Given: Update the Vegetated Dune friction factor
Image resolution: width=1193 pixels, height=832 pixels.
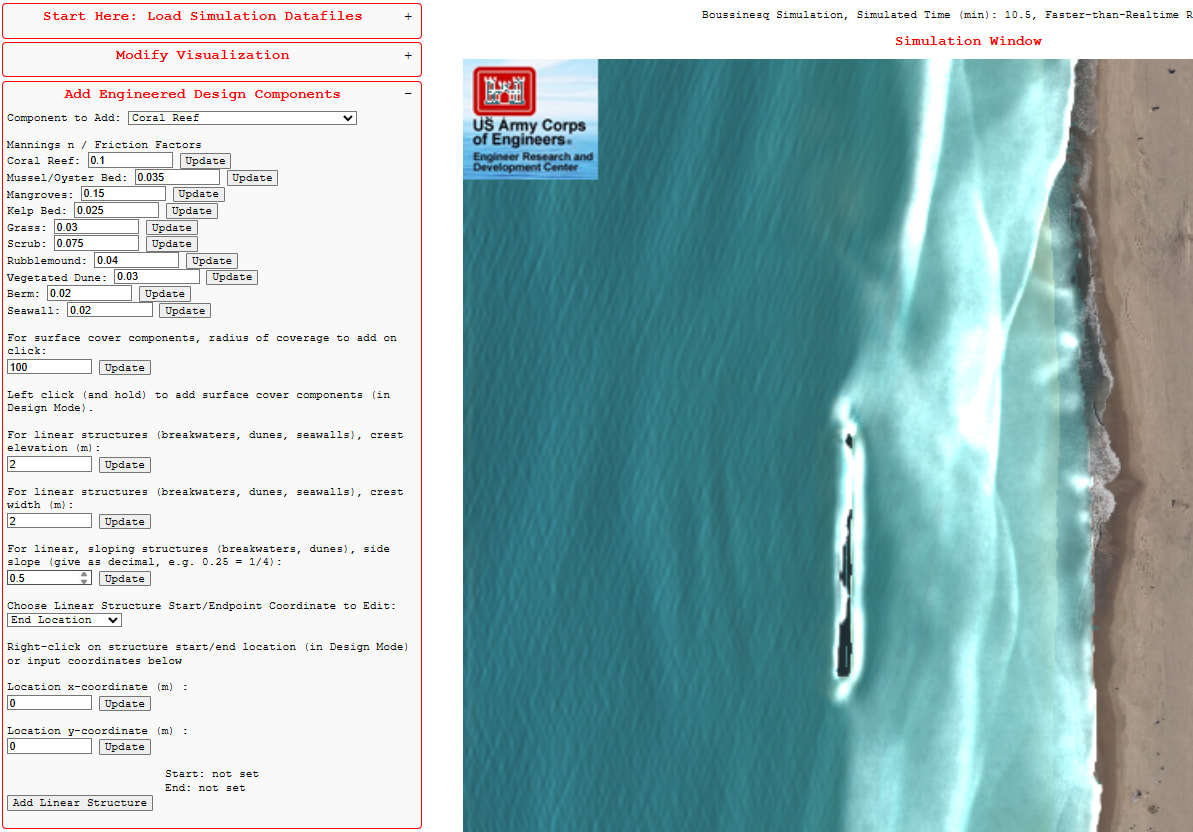Looking at the screenshot, I should pyautogui.click(x=232, y=277).
